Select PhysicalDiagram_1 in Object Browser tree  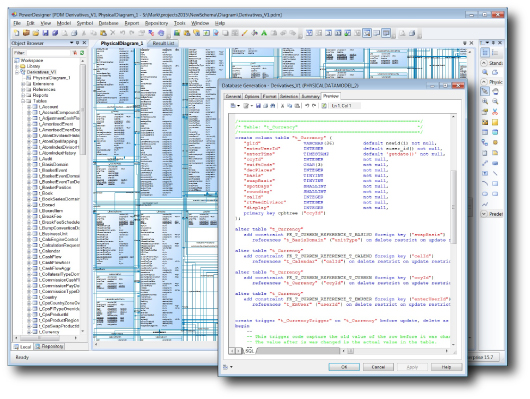point(51,78)
